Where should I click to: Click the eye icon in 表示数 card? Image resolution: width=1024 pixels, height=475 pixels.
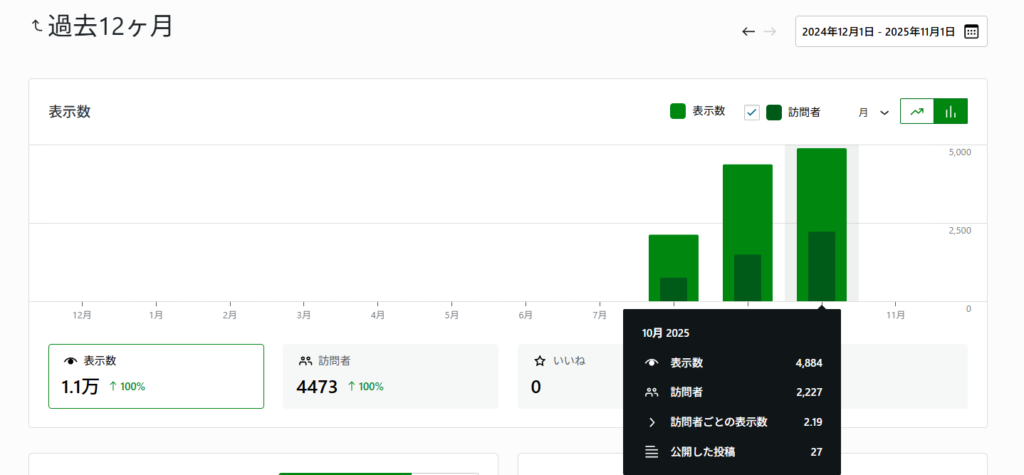70,360
